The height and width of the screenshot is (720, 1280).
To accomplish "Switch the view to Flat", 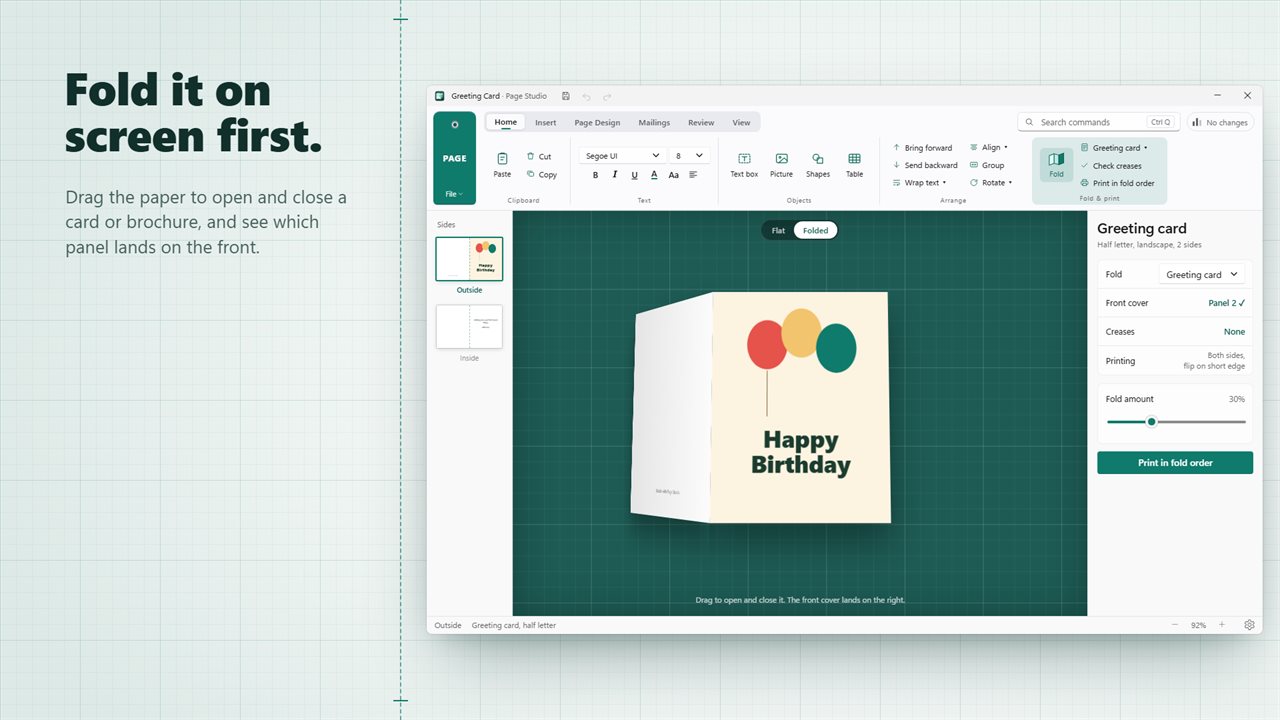I will coord(778,230).
